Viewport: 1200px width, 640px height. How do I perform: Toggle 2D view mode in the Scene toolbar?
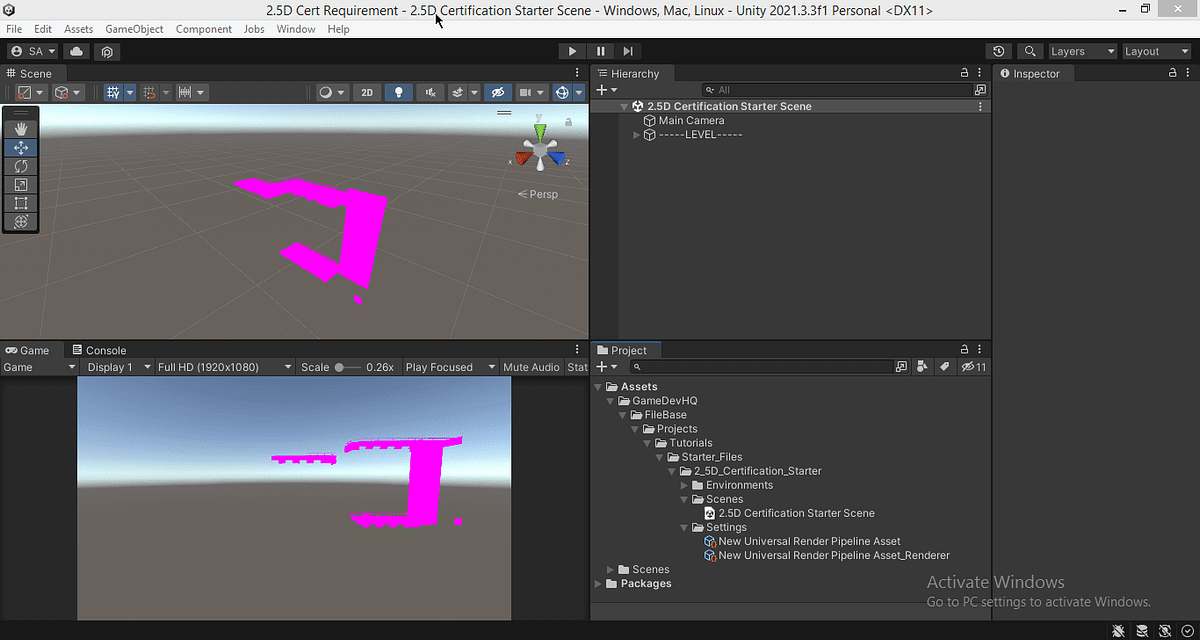[366, 91]
